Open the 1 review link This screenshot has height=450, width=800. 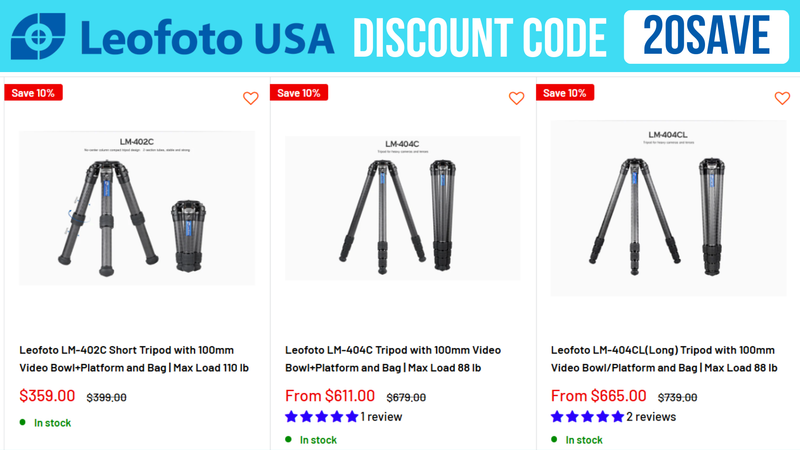[x=381, y=417]
